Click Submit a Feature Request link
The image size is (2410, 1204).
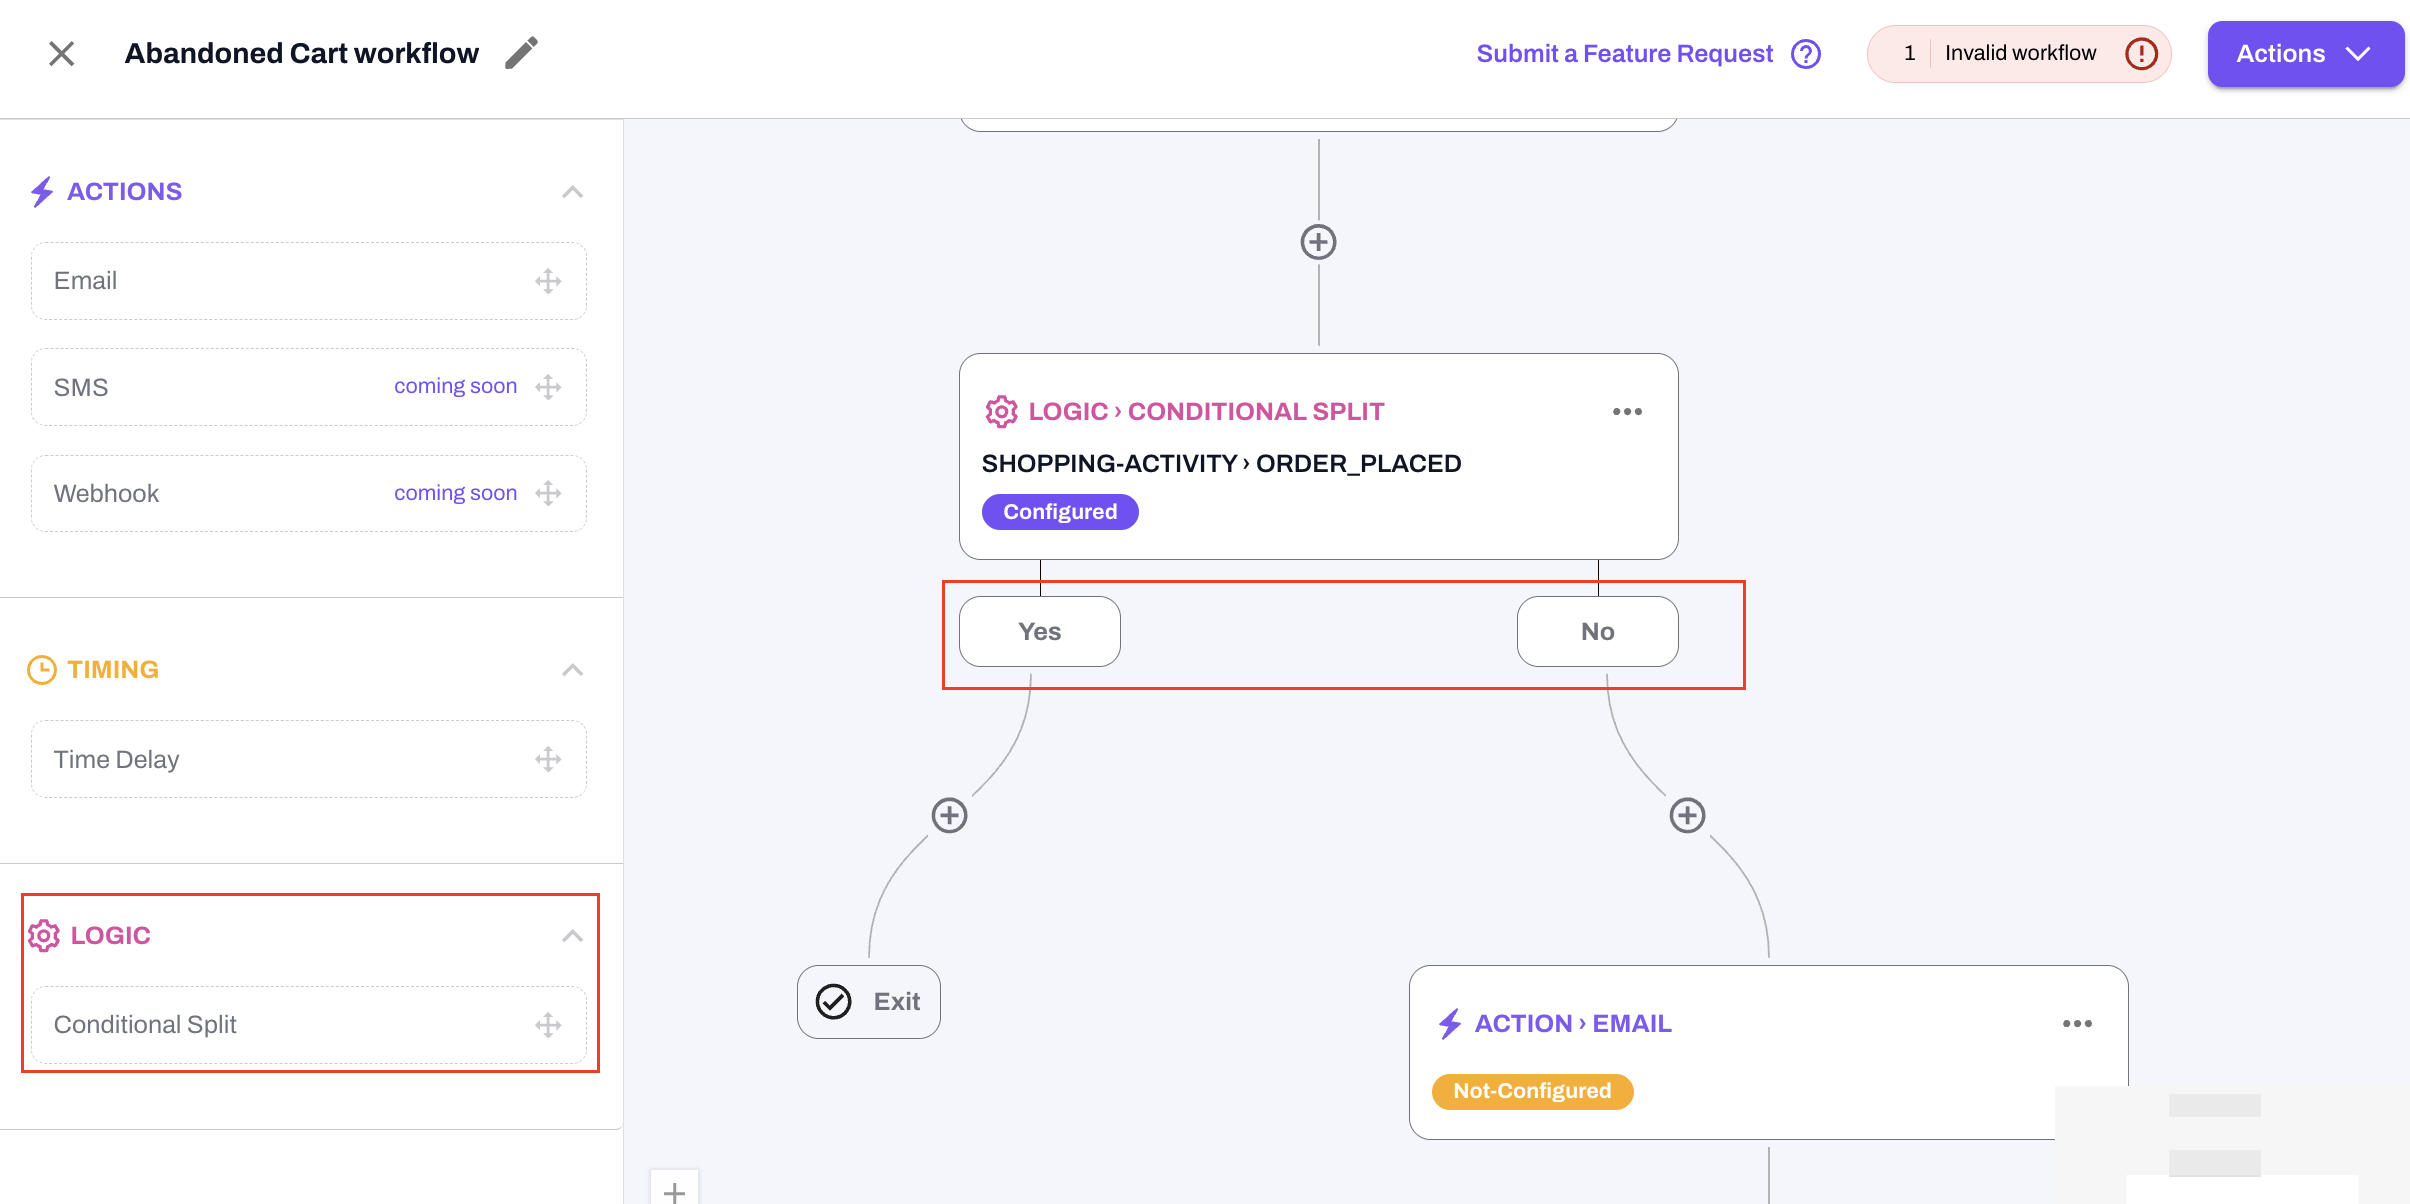tap(1624, 54)
